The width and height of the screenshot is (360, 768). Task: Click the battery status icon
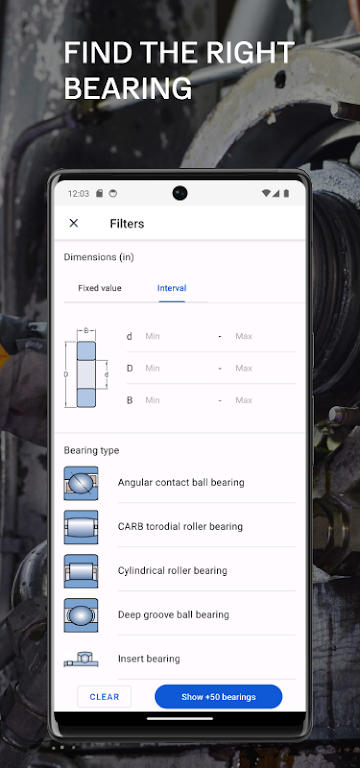pyautogui.click(x=286, y=193)
